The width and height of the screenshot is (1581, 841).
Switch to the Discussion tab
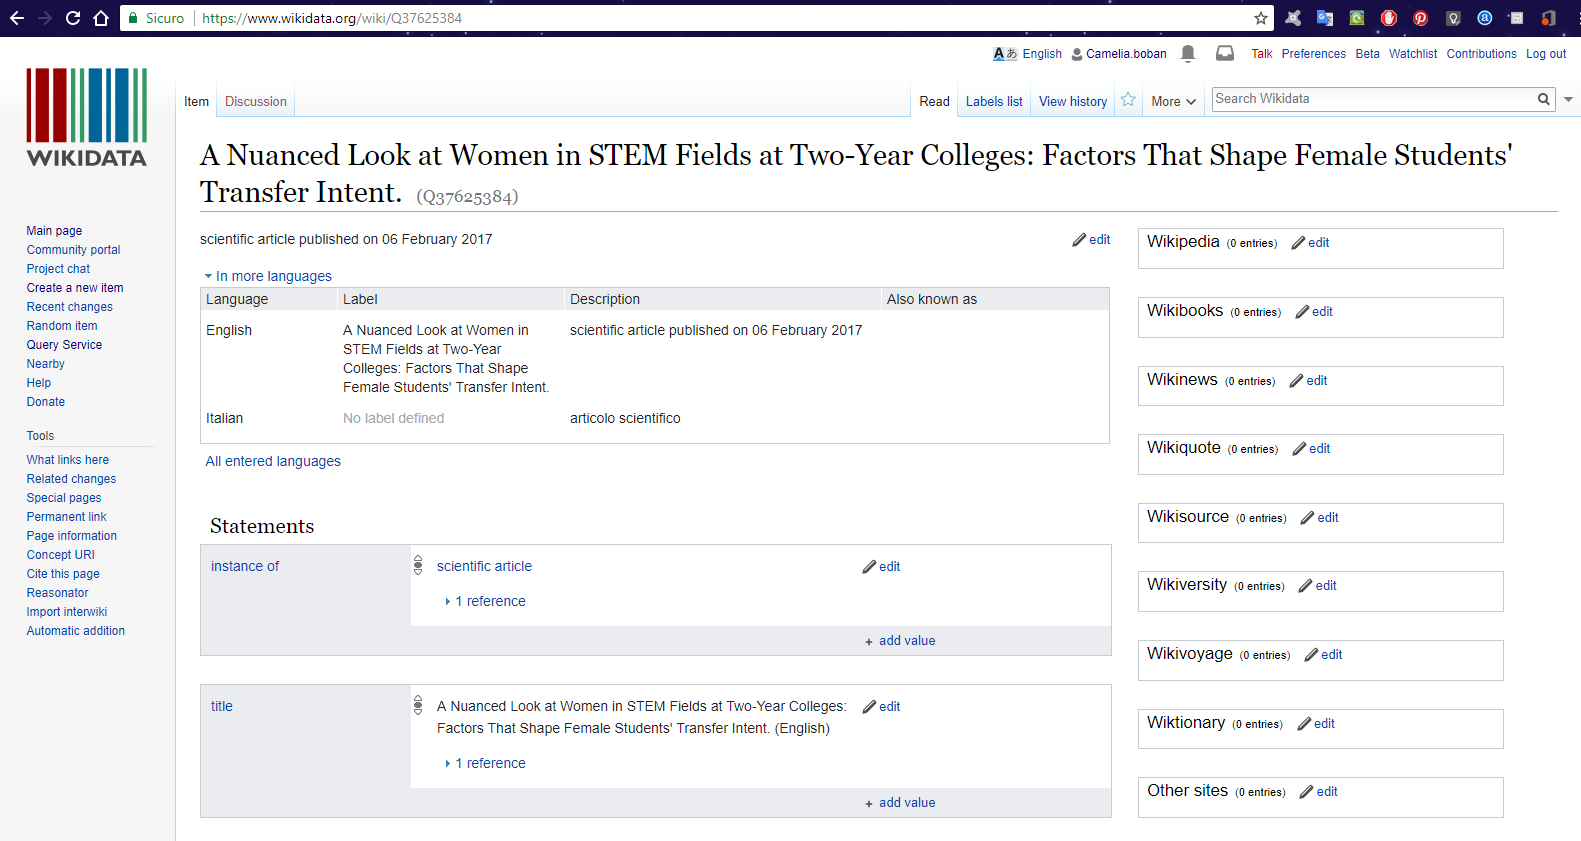point(256,102)
